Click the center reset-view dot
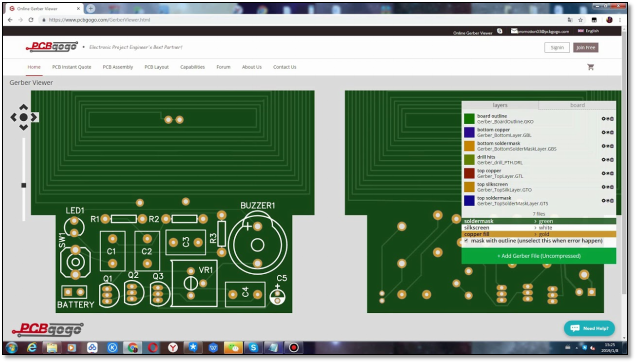 pos(24,117)
